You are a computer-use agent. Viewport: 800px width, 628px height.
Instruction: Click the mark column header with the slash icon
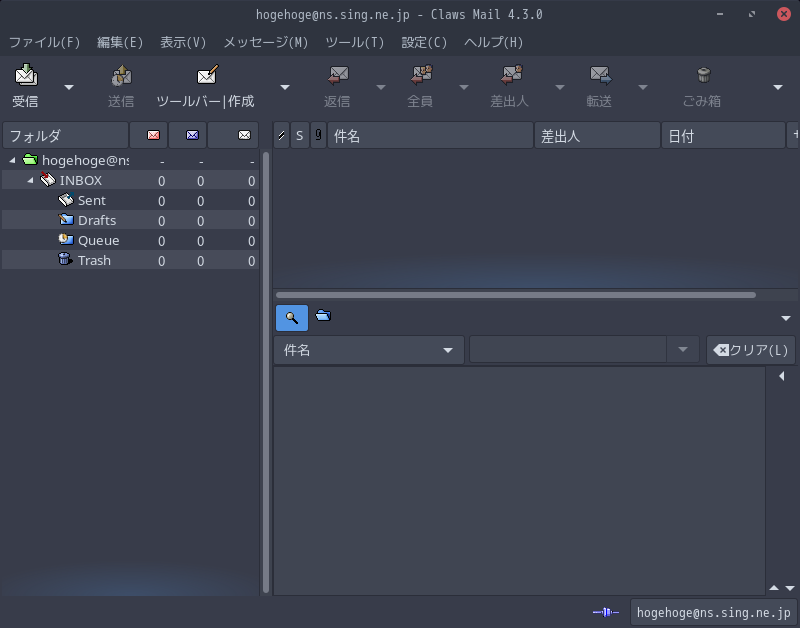coord(281,136)
